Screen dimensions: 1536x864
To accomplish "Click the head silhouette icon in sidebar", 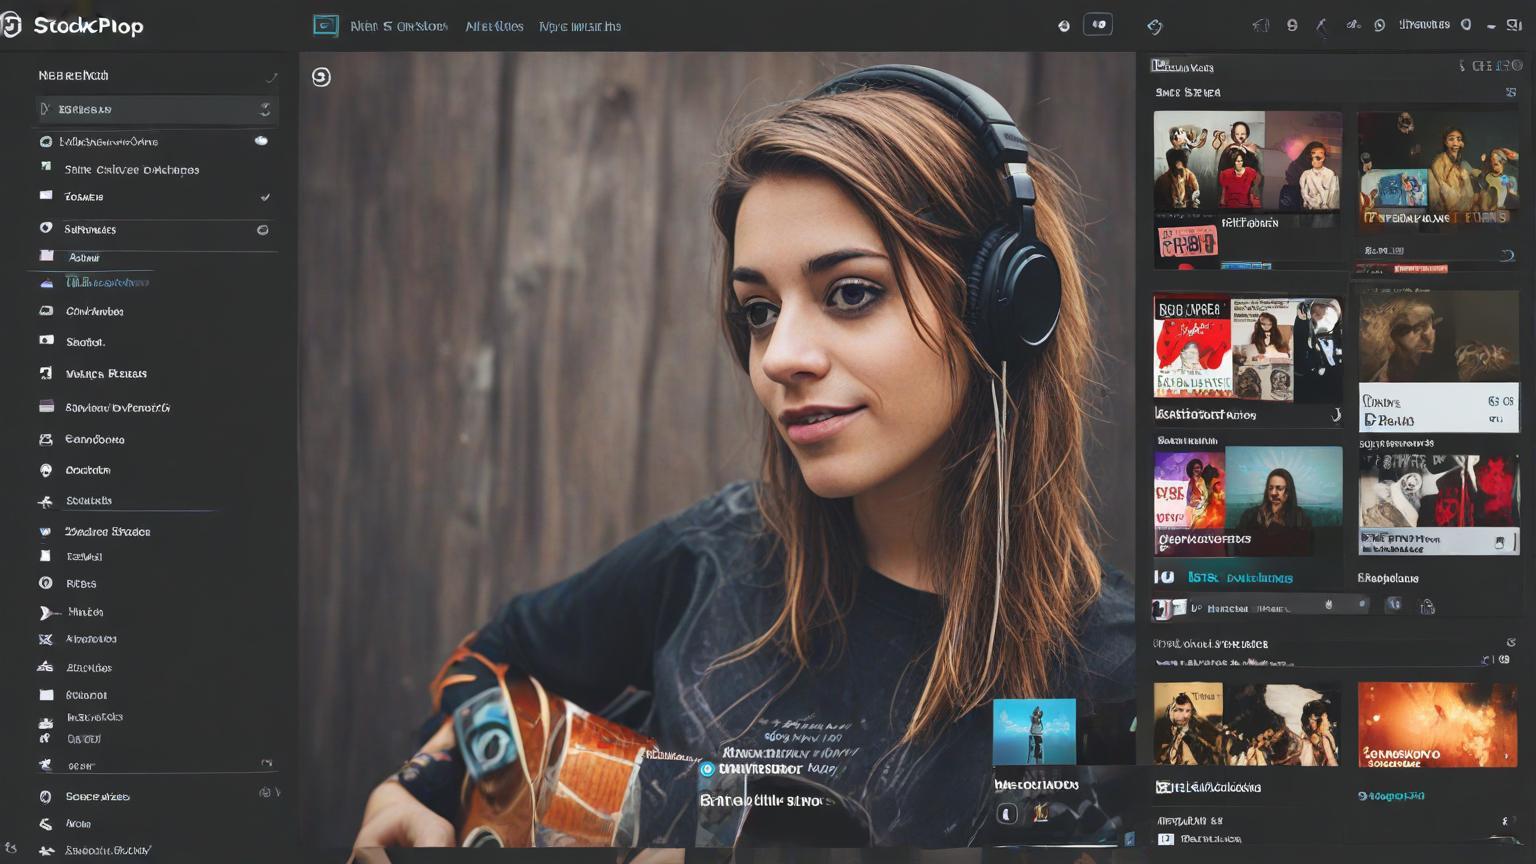I will pos(45,470).
